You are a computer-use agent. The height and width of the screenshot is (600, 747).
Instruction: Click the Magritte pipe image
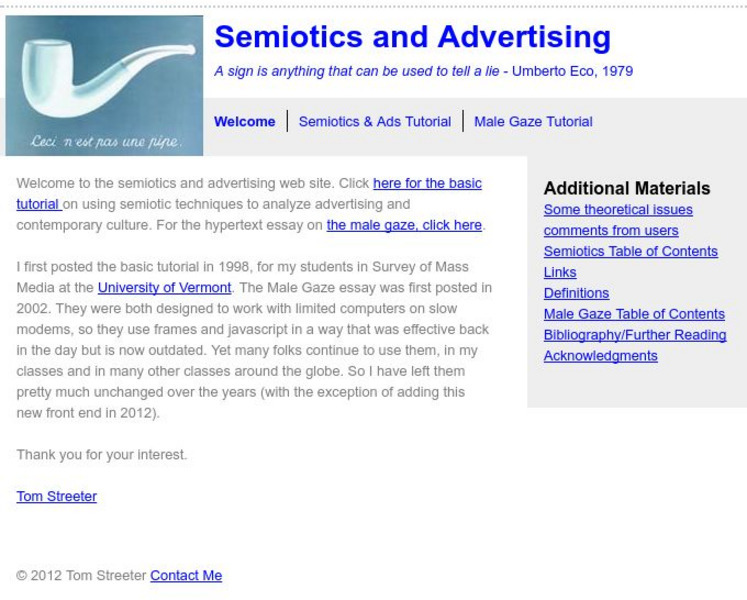pos(104,86)
